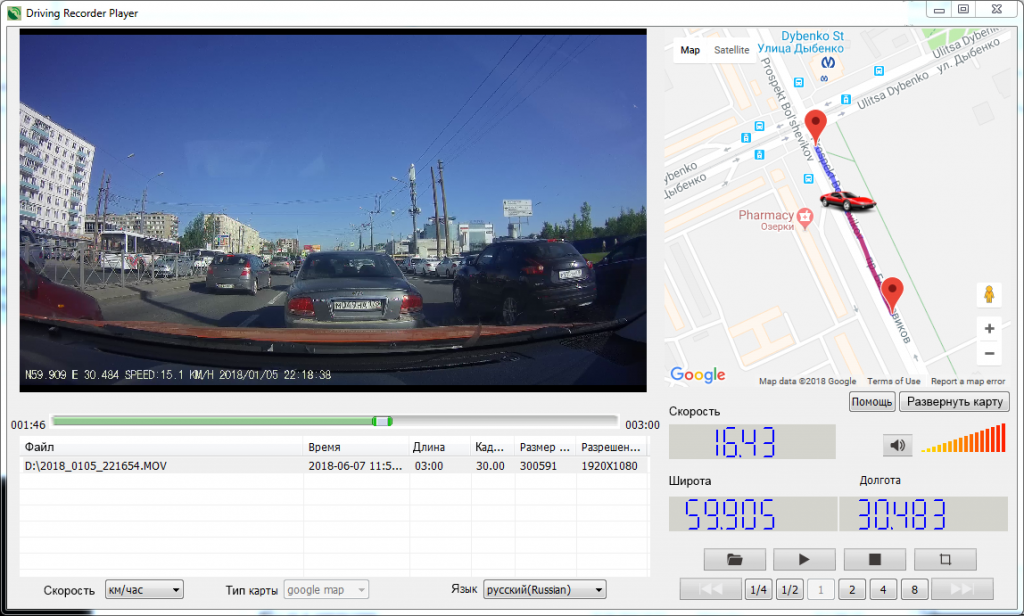
Task: Open the Тип карты map type dropdown
Action: click(325, 590)
